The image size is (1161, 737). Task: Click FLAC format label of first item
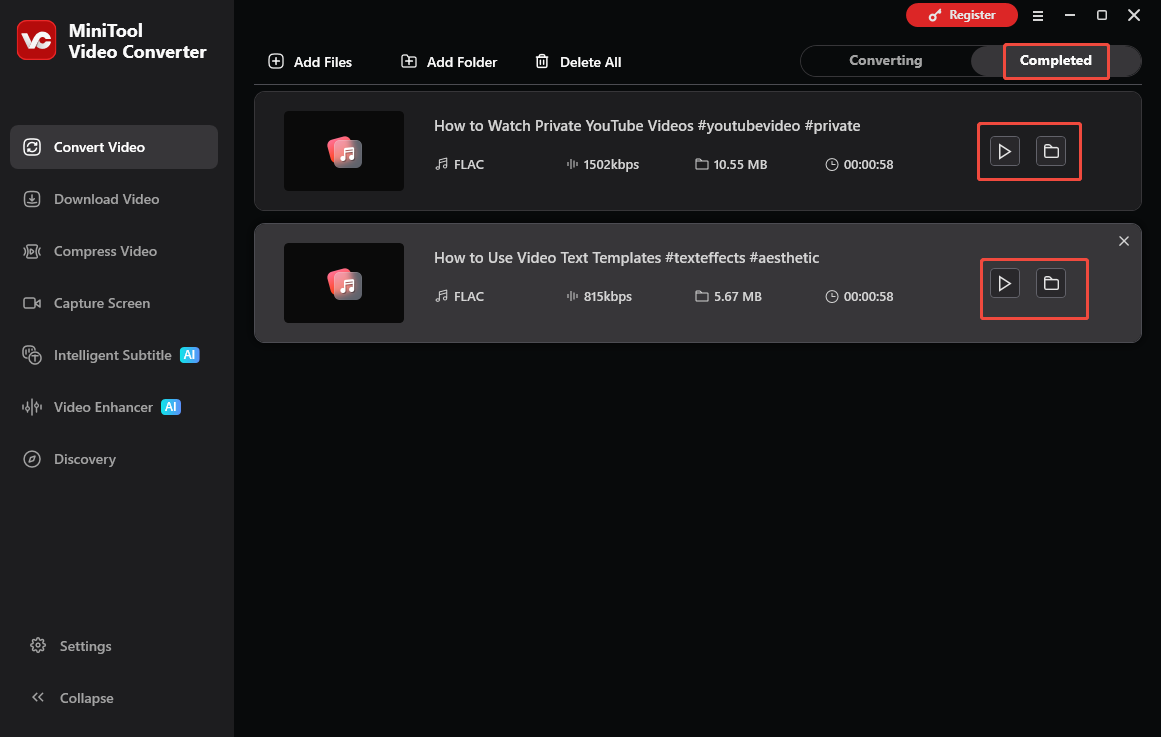pyautogui.click(x=469, y=164)
